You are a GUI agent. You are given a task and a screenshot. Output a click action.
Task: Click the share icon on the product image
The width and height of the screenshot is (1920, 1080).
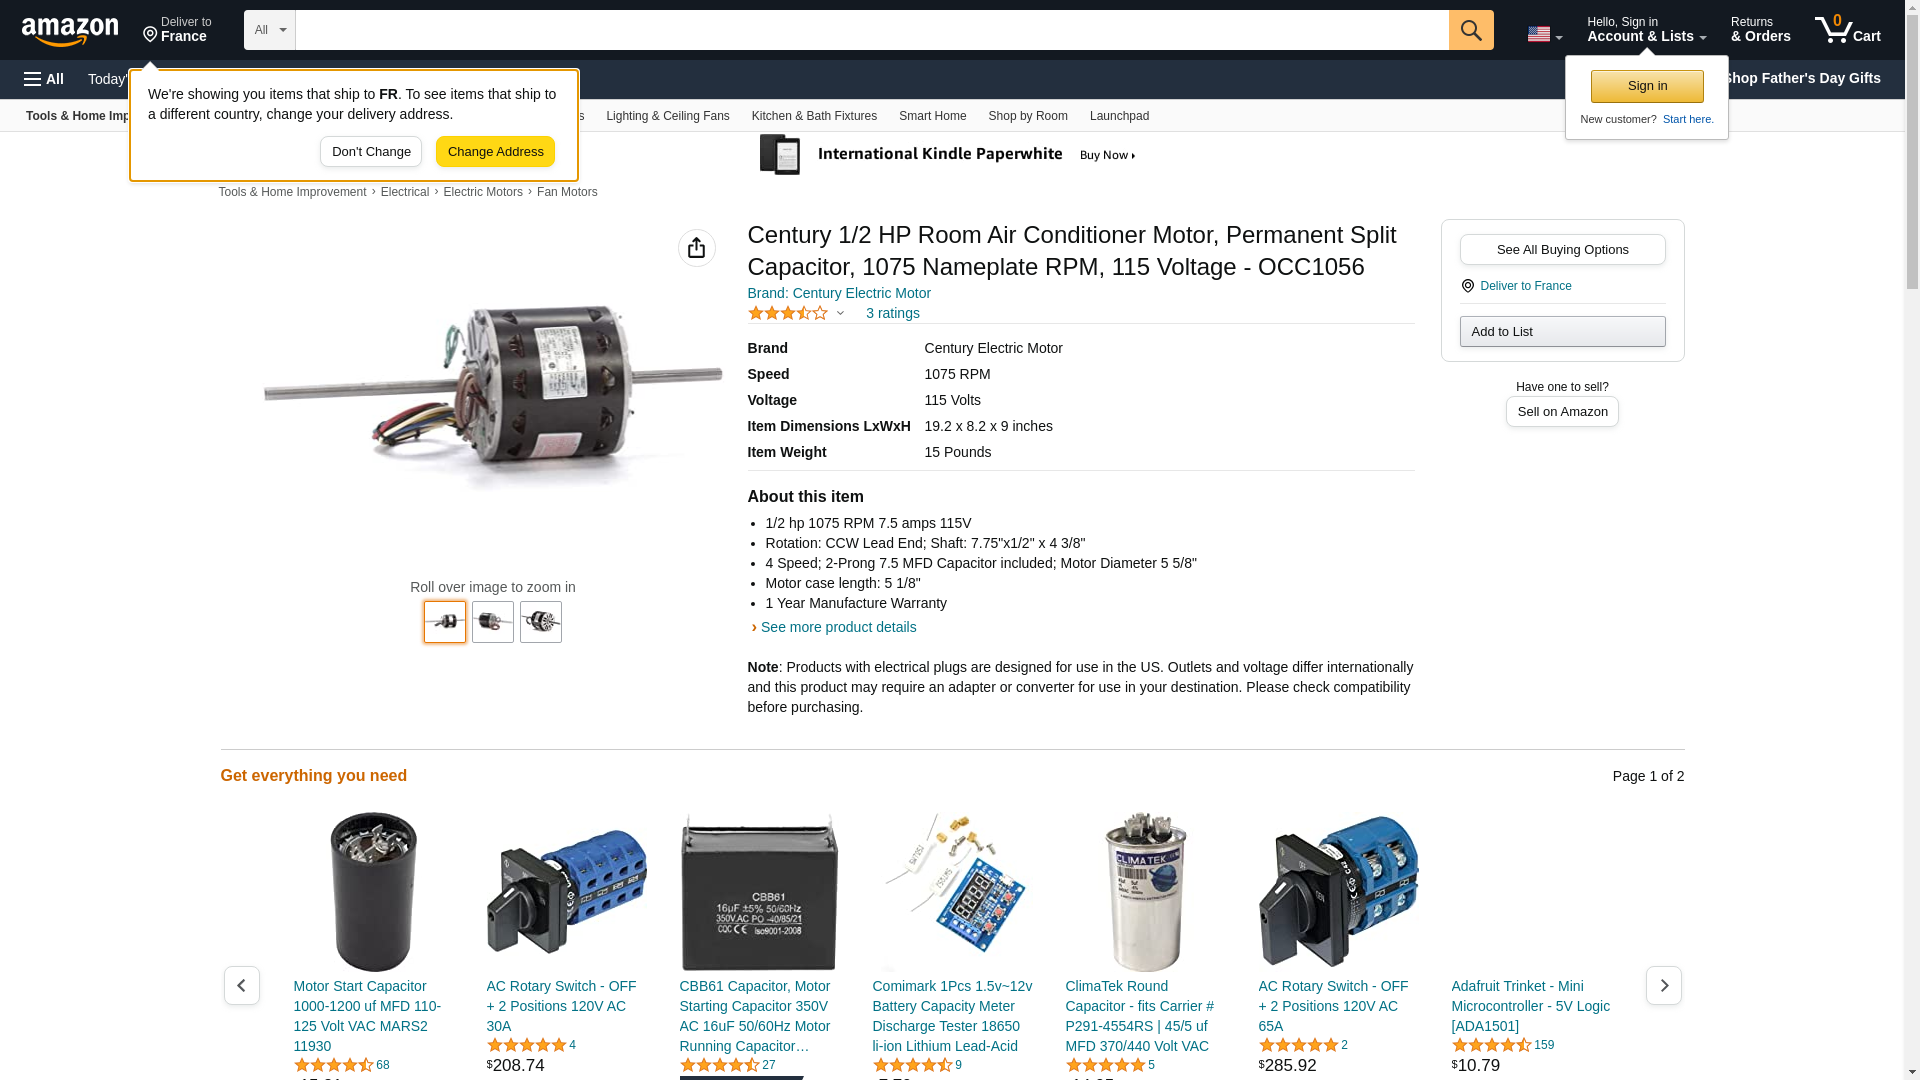[697, 248]
